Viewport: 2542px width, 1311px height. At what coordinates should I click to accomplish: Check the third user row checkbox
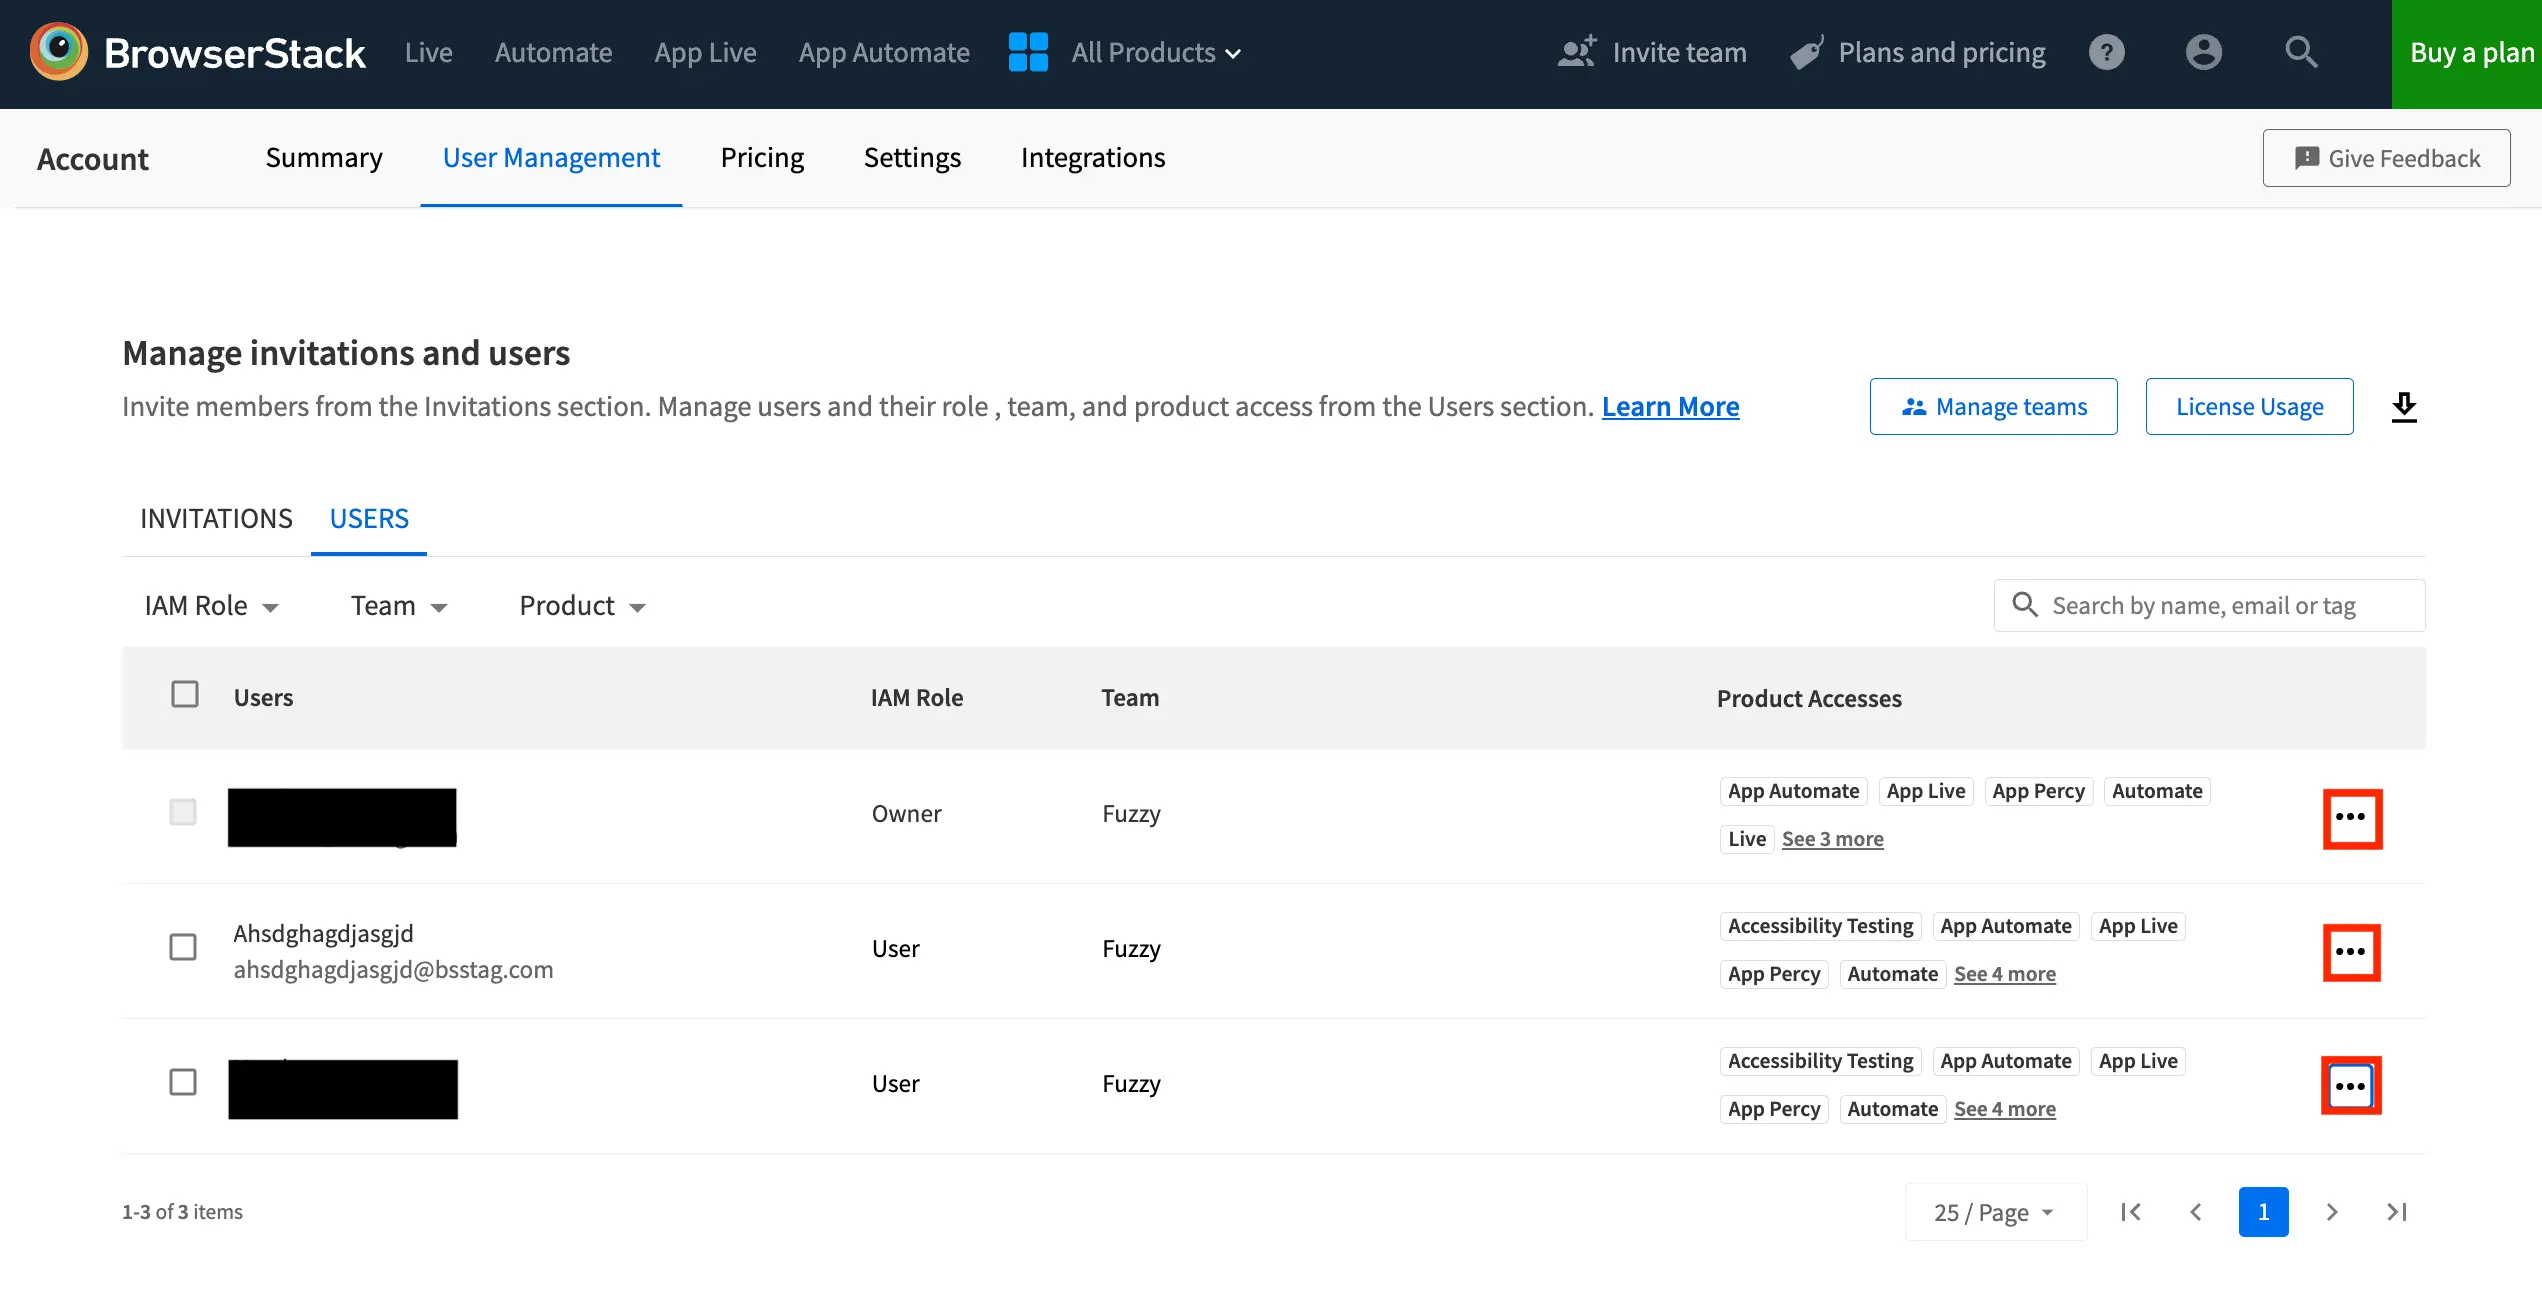(183, 1082)
